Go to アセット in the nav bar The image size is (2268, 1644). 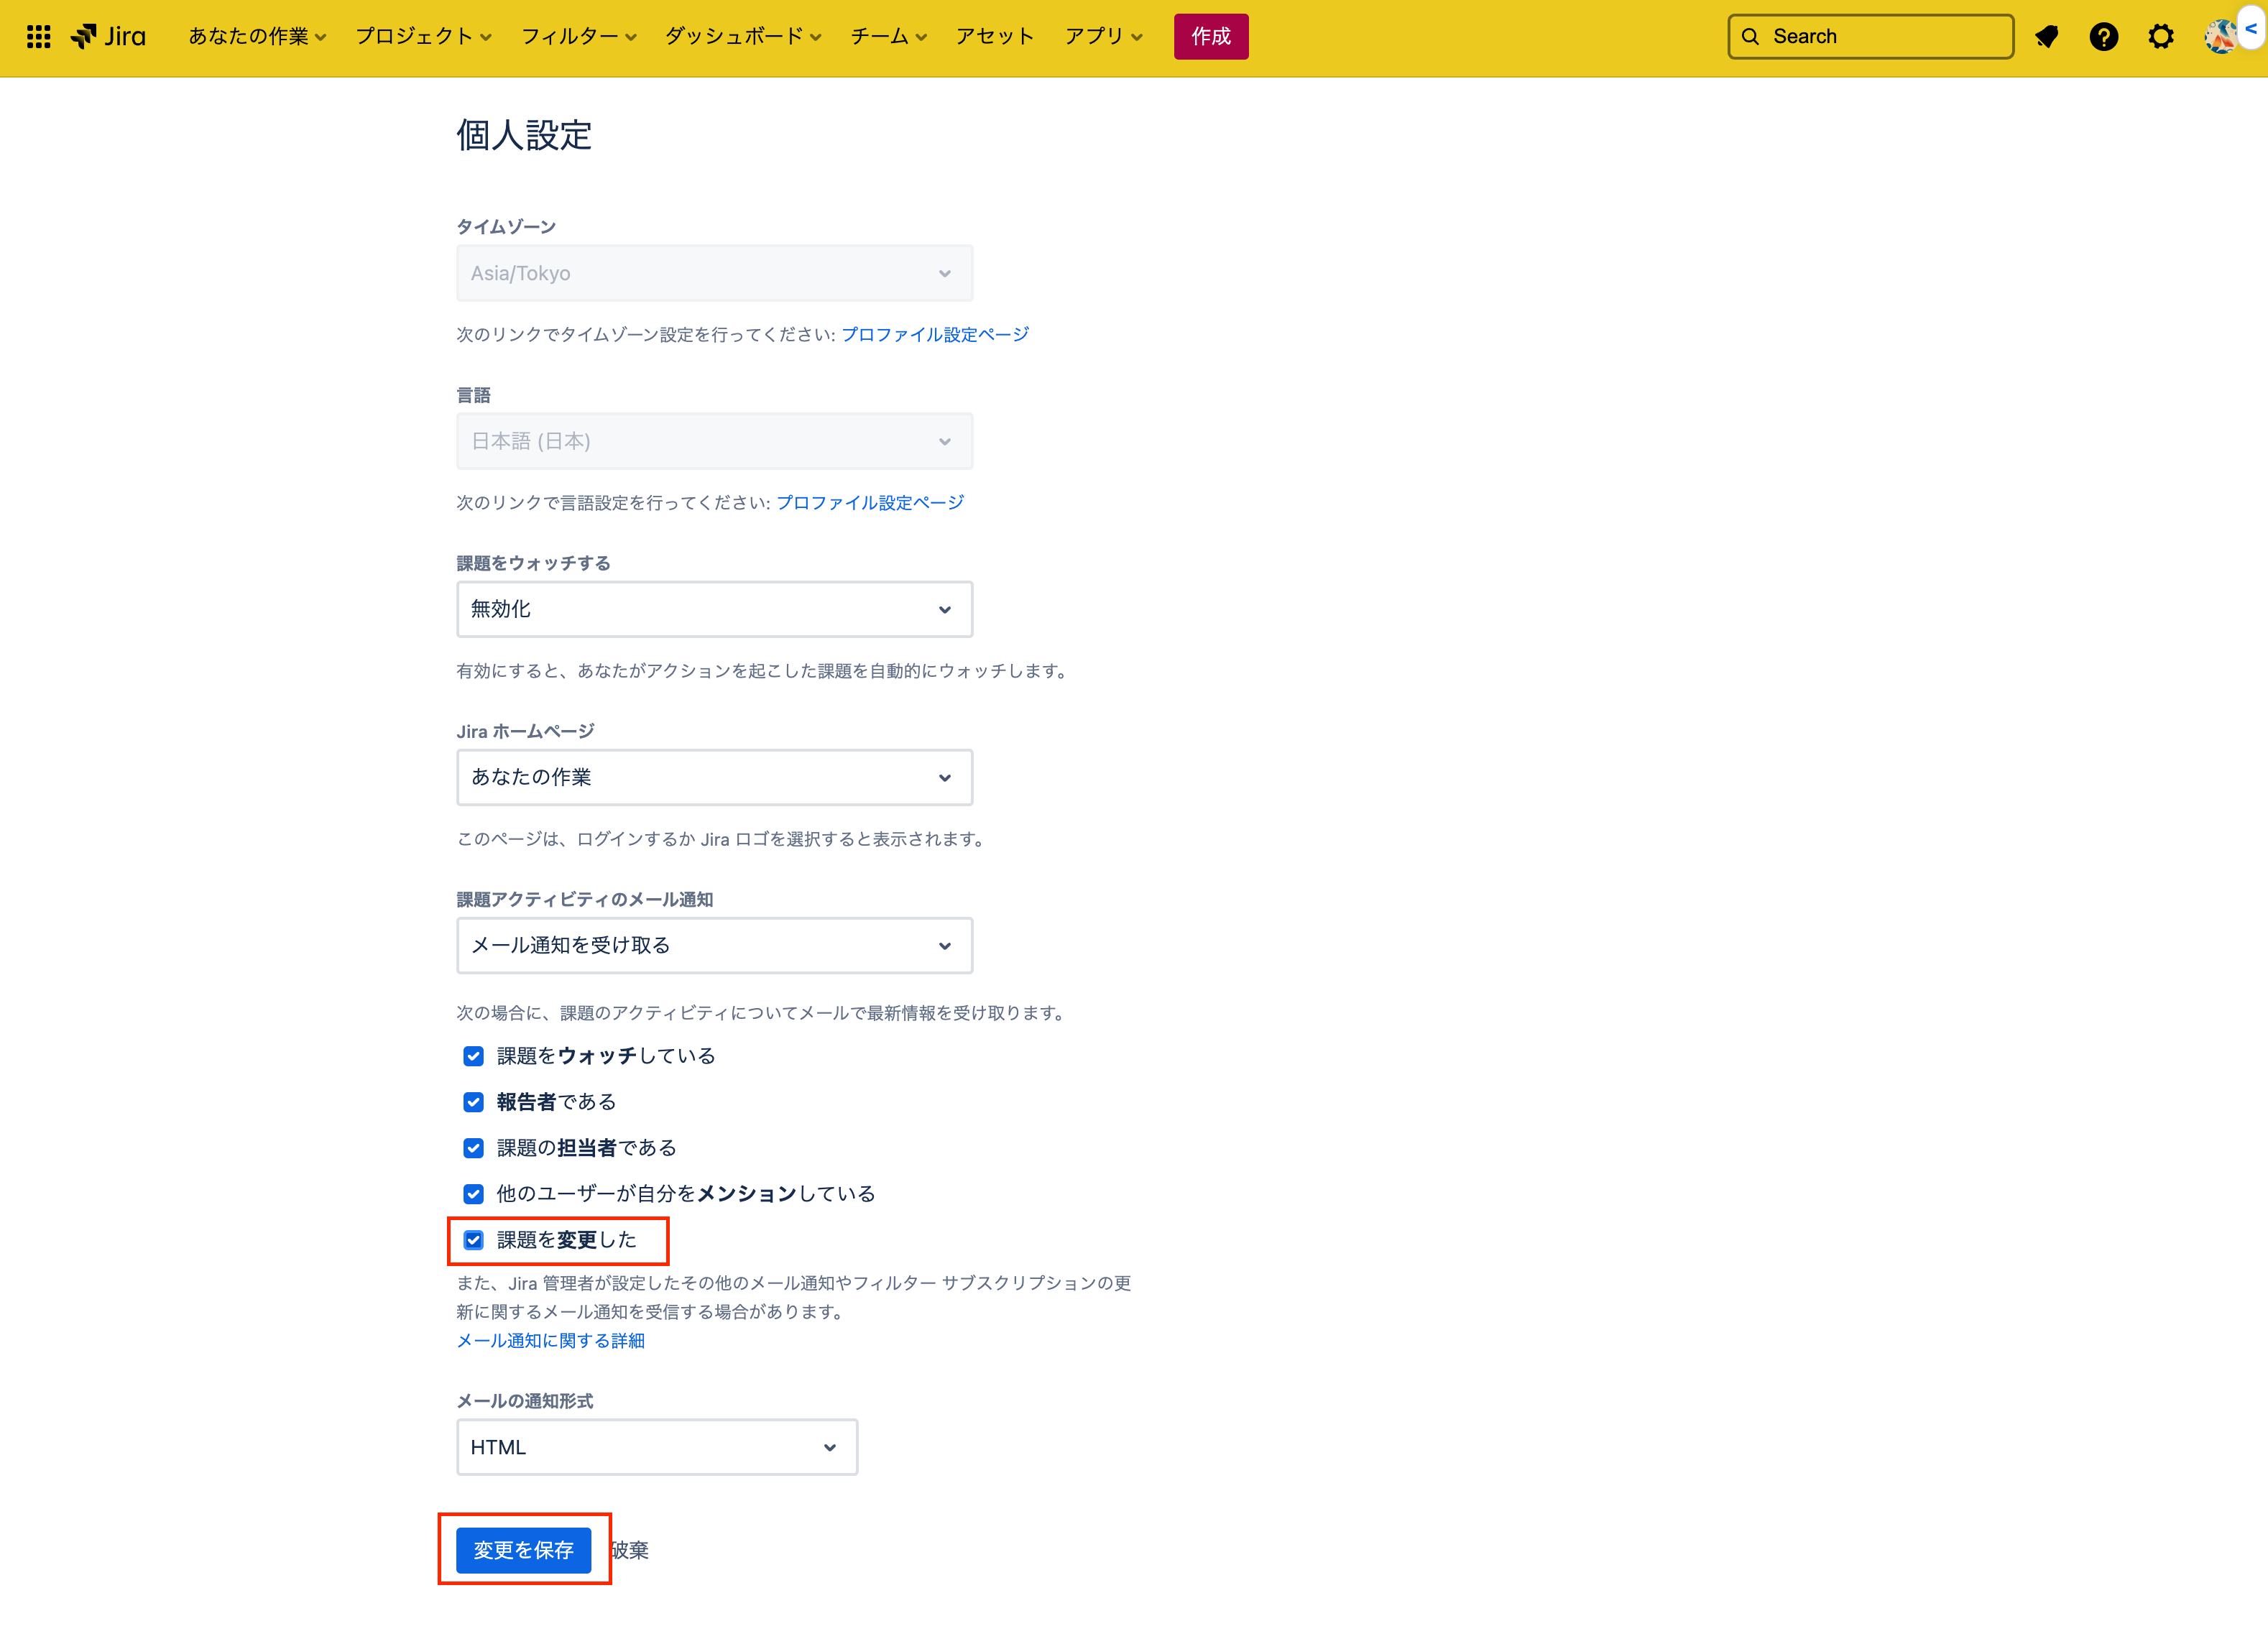point(994,37)
